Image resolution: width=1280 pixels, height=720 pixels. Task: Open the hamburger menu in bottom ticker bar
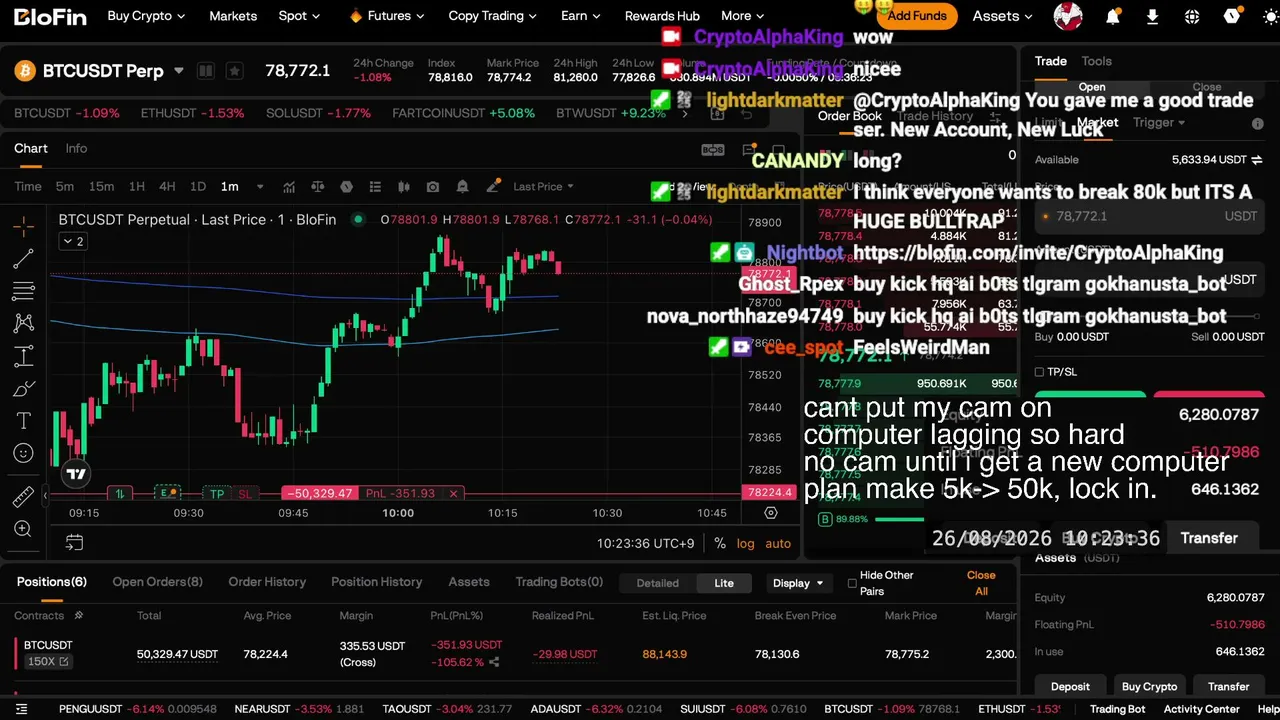(21, 709)
